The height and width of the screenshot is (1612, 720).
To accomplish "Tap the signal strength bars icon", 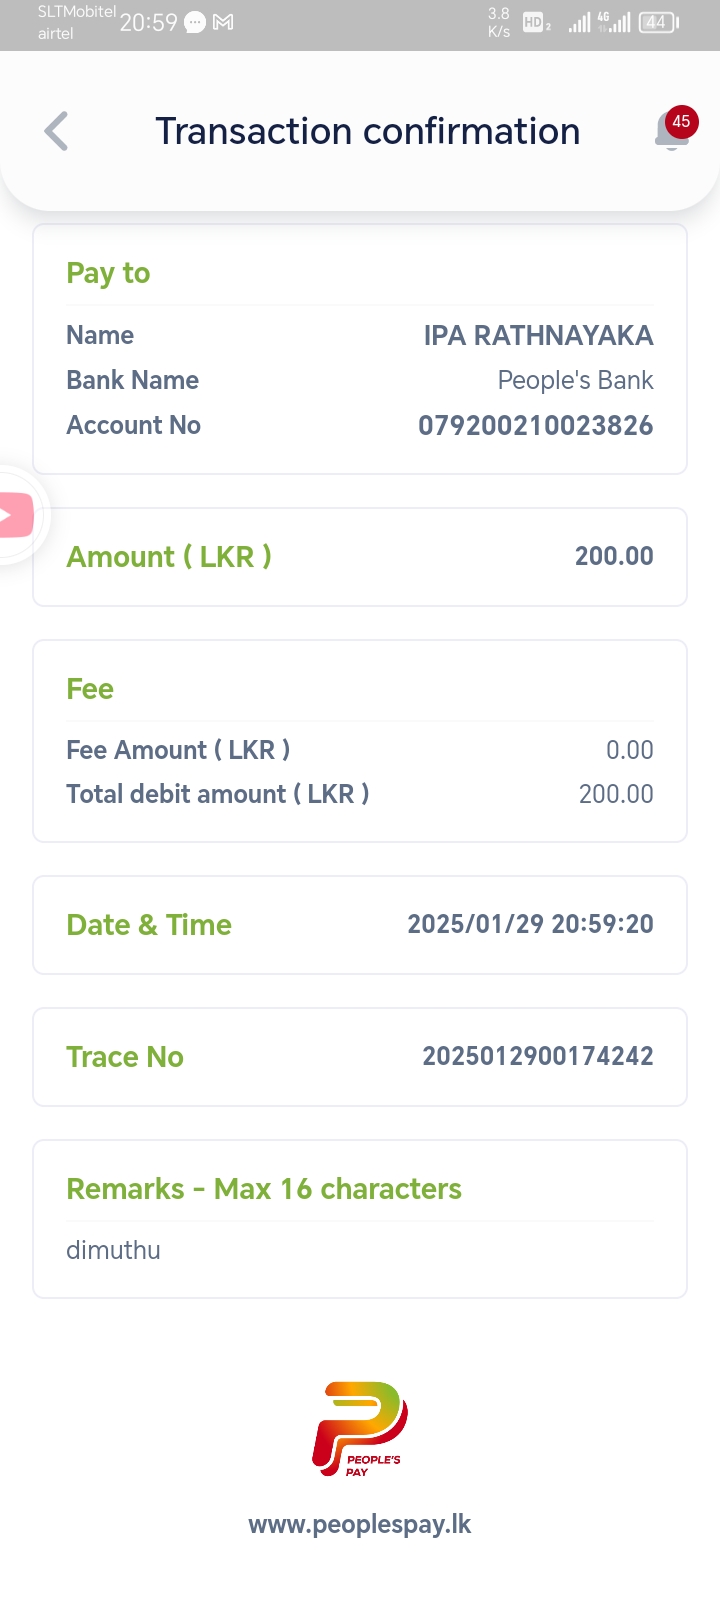I will click(579, 22).
